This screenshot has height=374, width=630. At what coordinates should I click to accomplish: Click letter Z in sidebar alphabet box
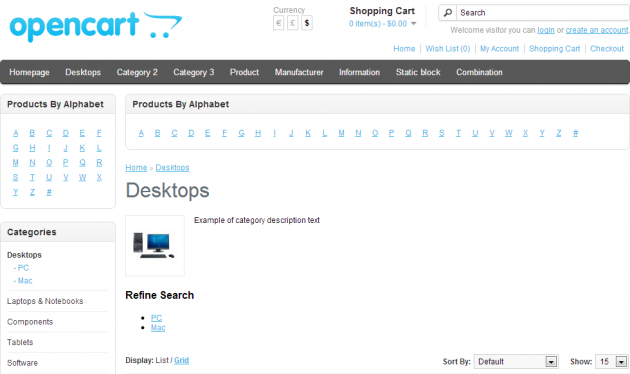coord(32,192)
